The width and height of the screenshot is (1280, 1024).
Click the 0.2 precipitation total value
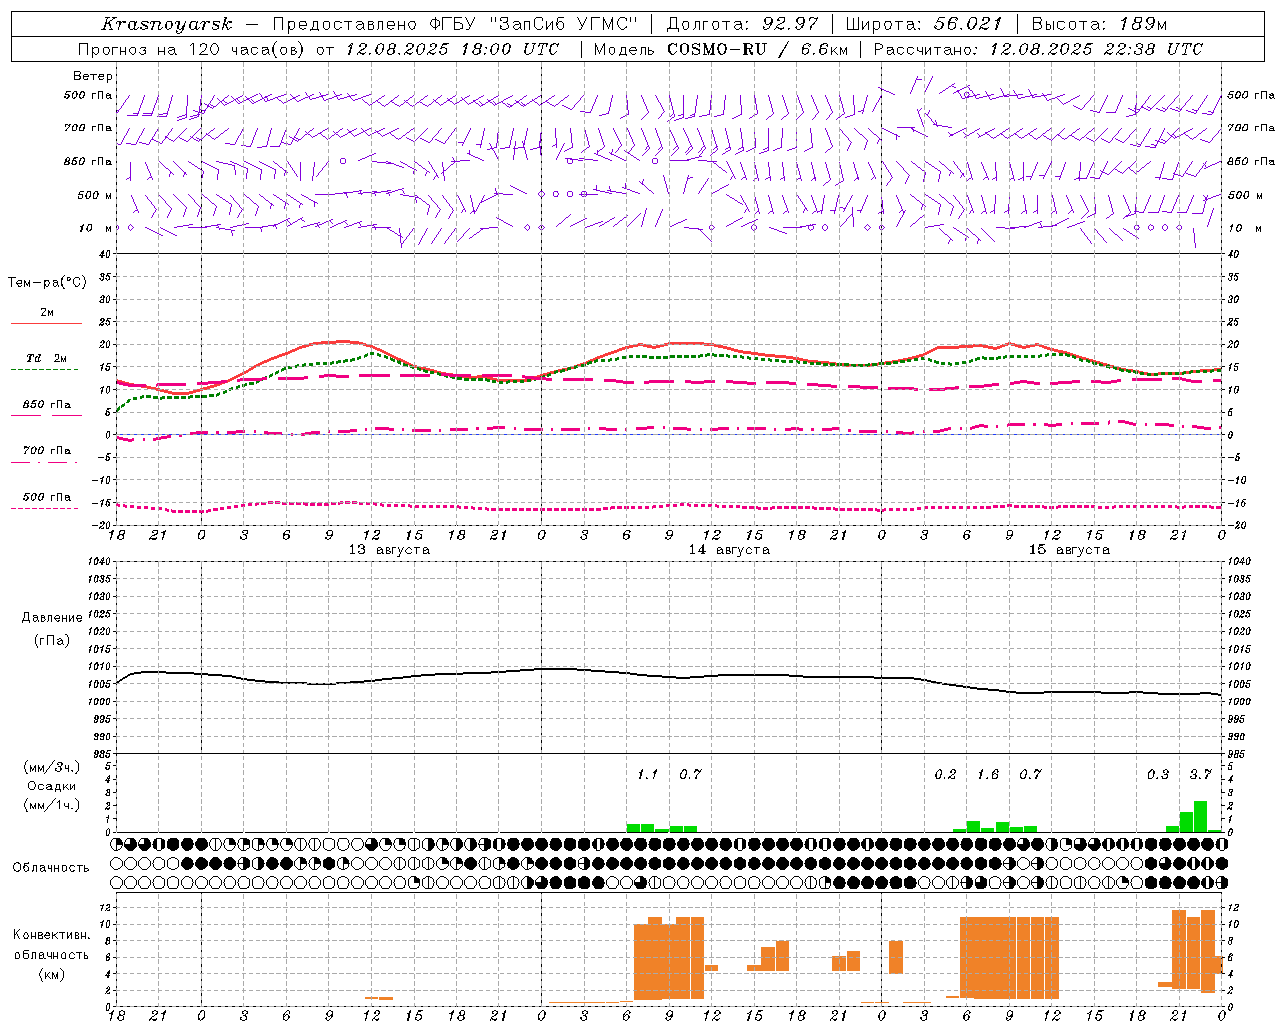(x=945, y=774)
